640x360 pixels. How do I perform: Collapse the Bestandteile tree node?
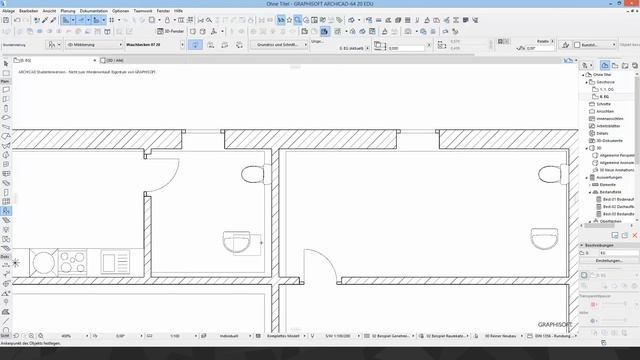point(590,192)
